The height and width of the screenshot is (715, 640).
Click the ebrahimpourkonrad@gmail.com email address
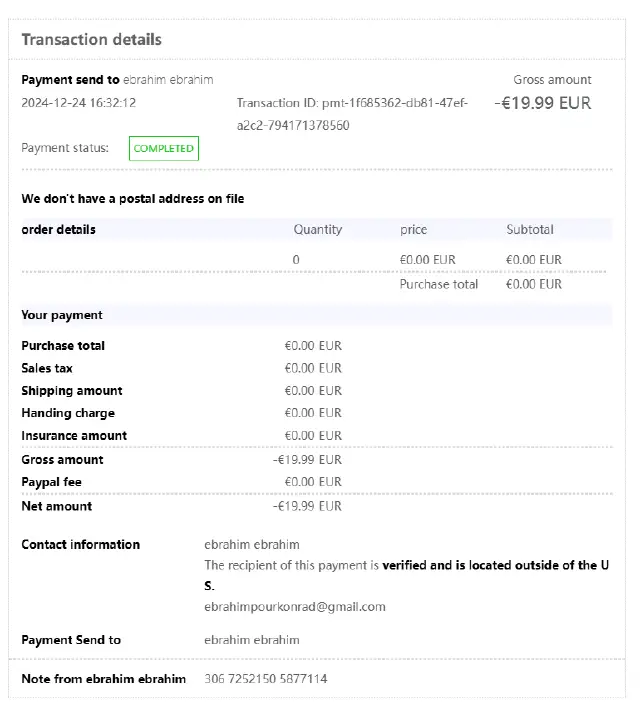[294, 607]
